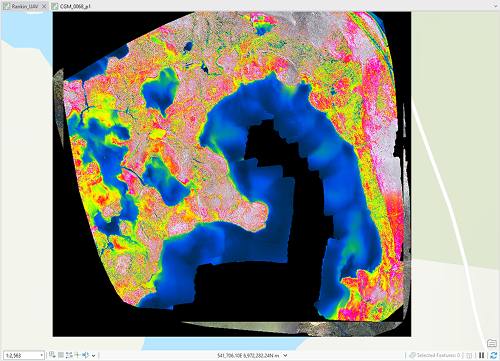
Task: Click the inference constraints crosshair icon
Action: coord(77,355)
